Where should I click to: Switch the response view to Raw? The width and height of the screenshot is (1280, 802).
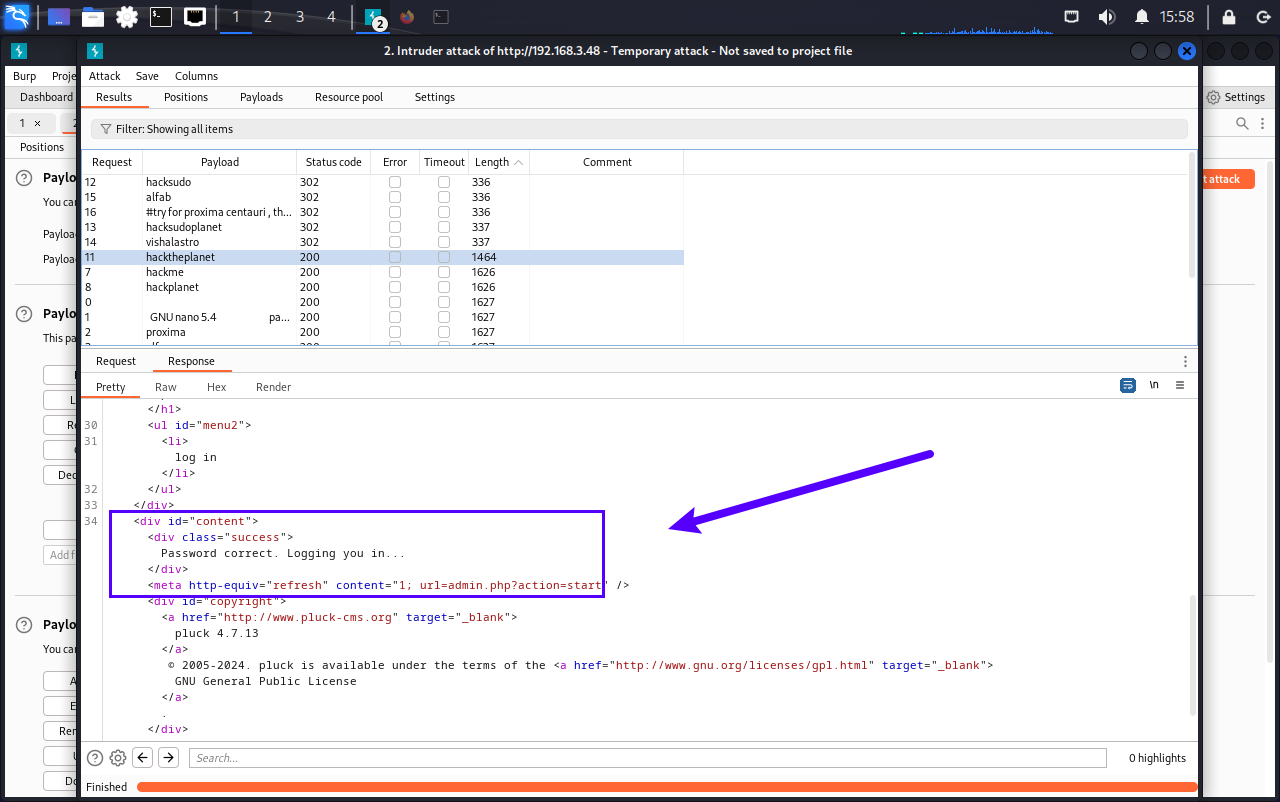166,387
